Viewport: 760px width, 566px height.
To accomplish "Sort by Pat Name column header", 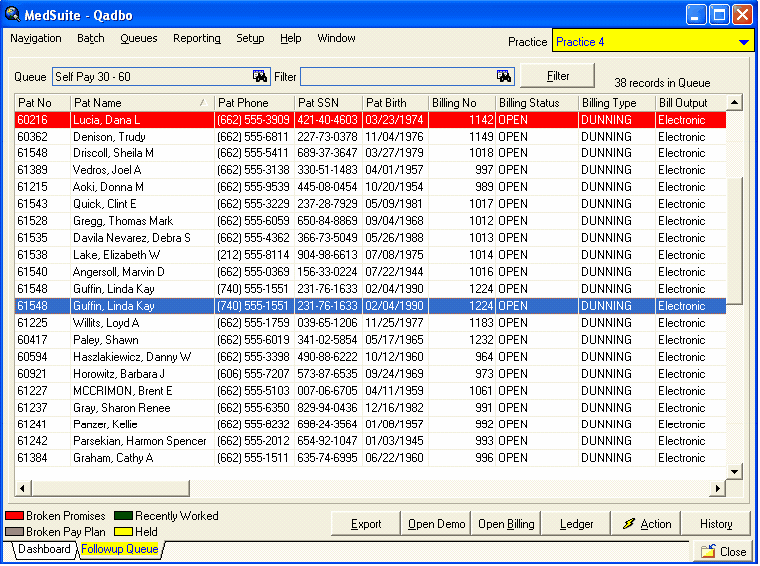I will pos(142,103).
